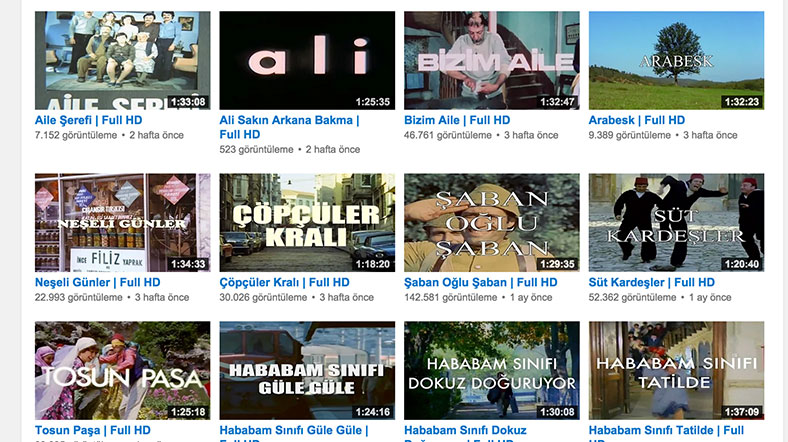Open 'Çöpçüler Kralı | Full HD' title link
This screenshot has height=442, width=788.
(x=284, y=282)
